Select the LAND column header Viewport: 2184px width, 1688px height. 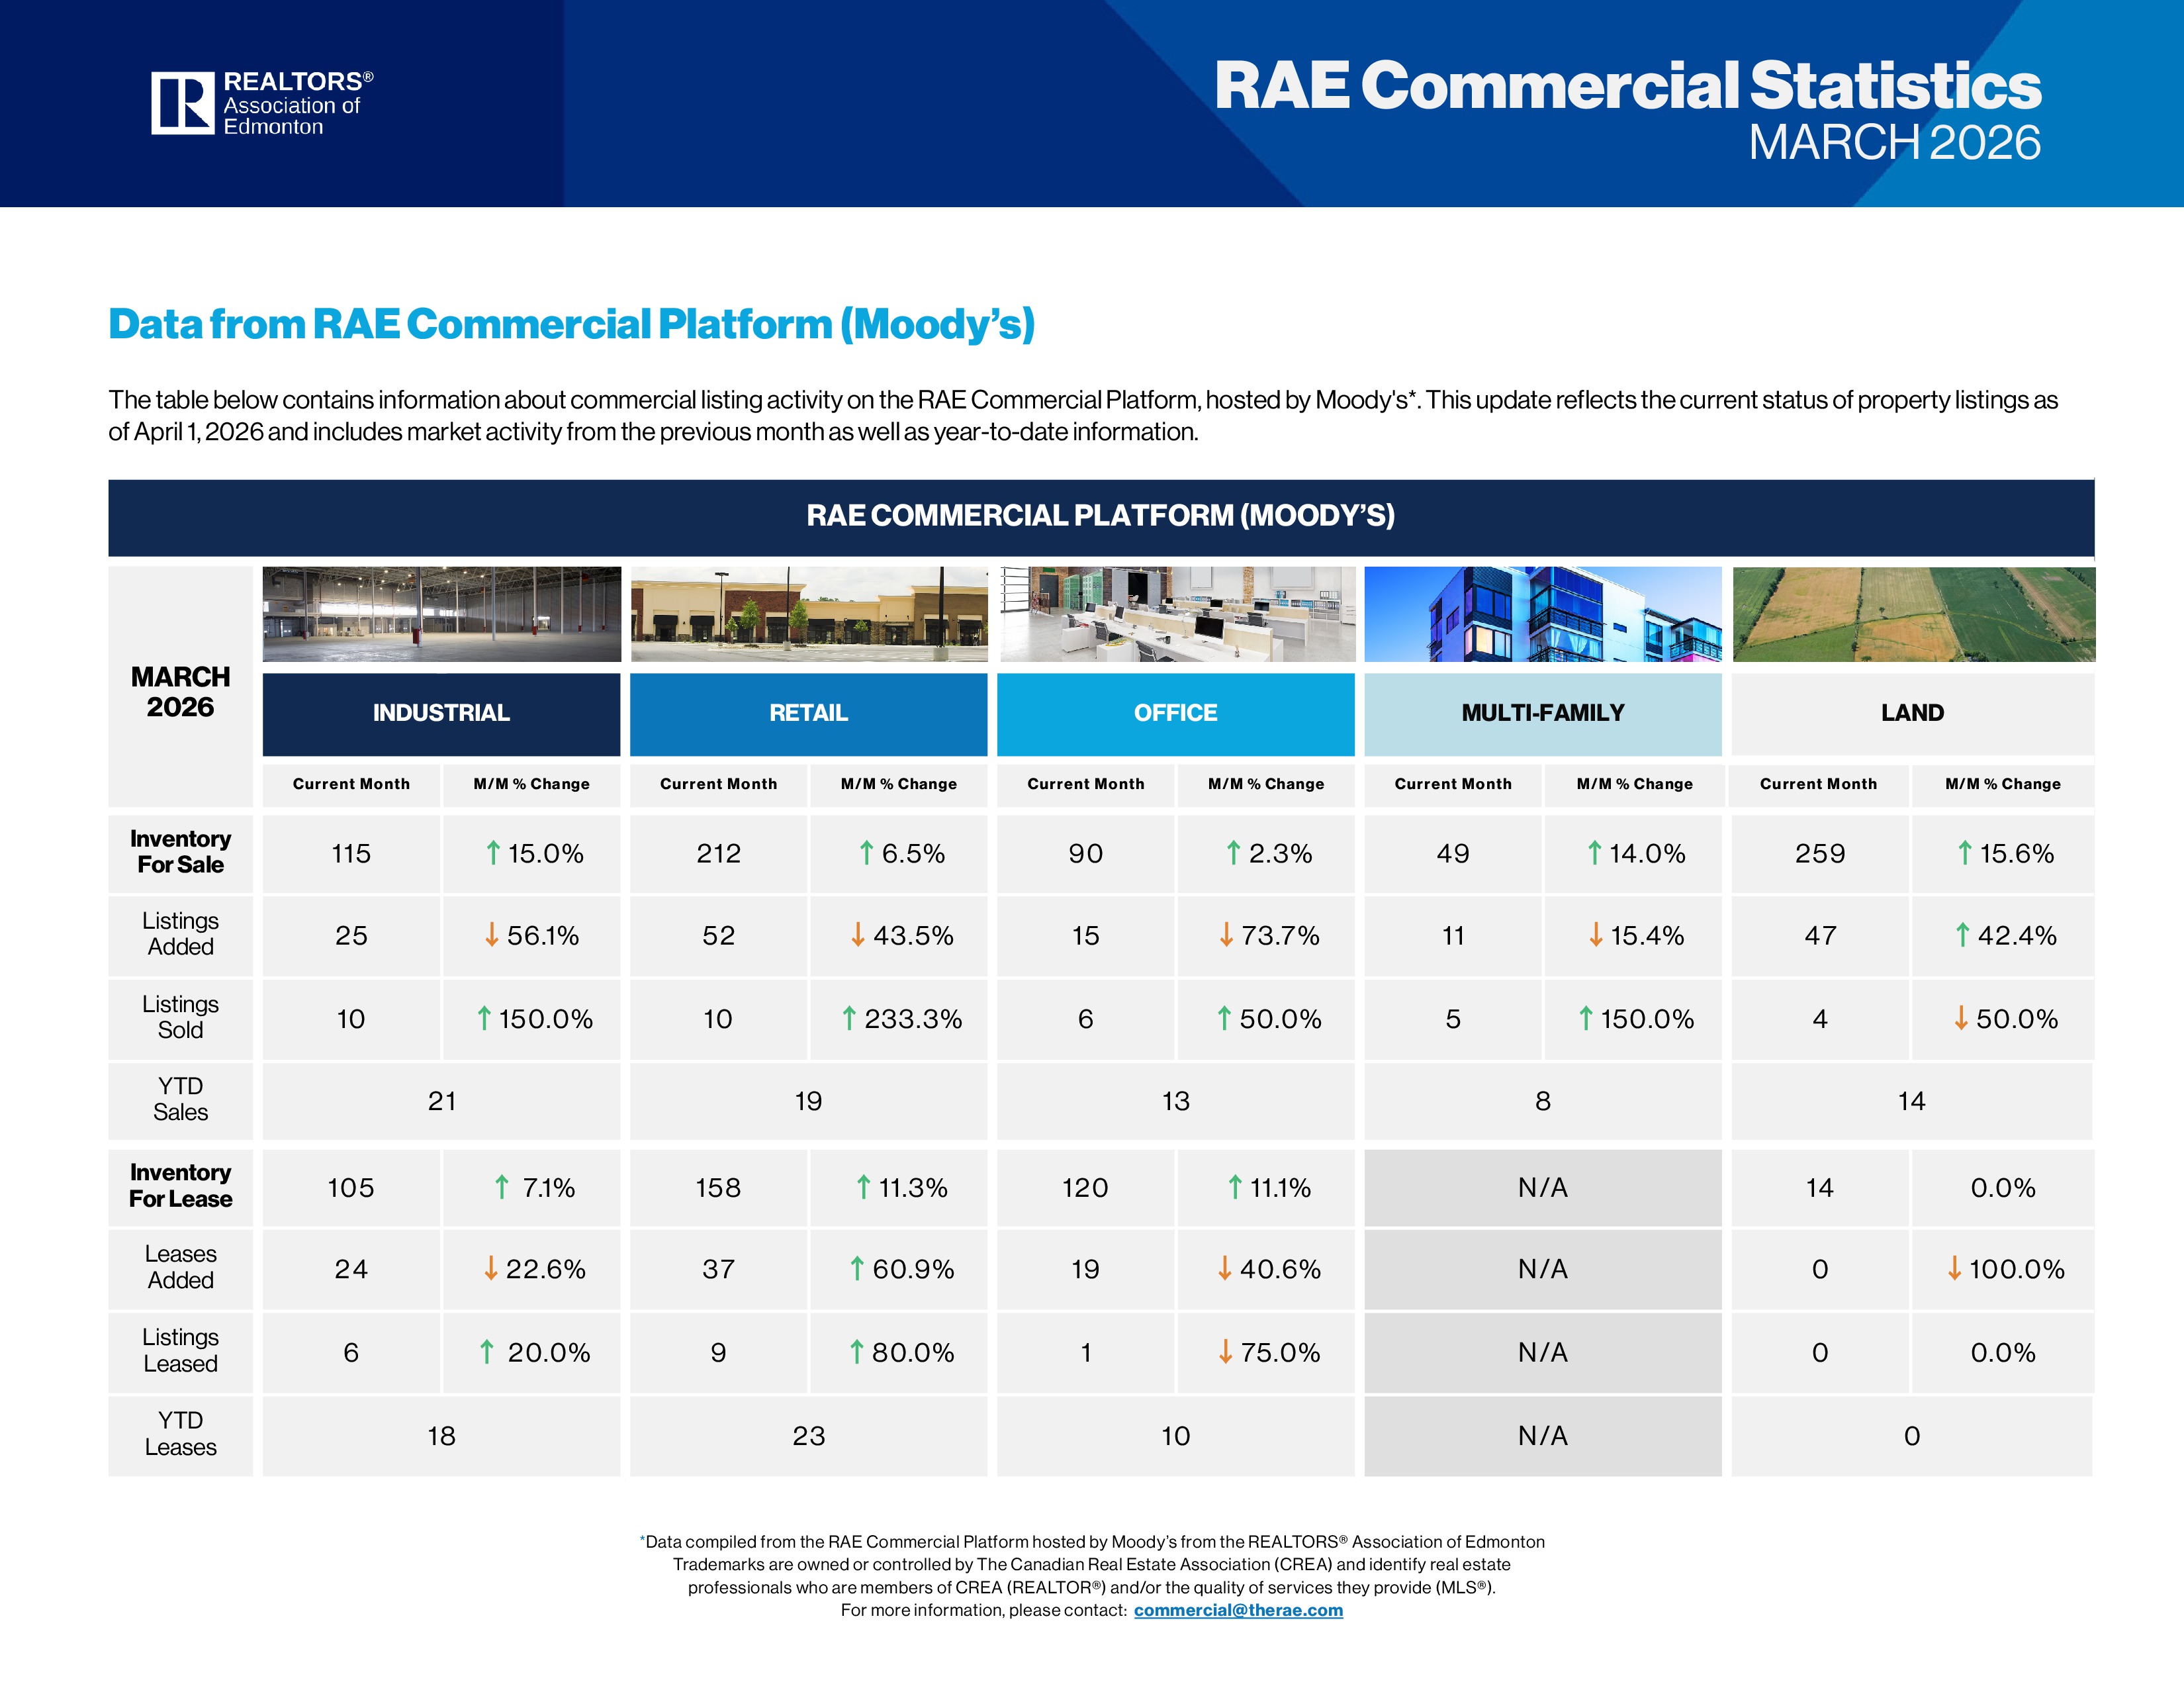[1913, 714]
